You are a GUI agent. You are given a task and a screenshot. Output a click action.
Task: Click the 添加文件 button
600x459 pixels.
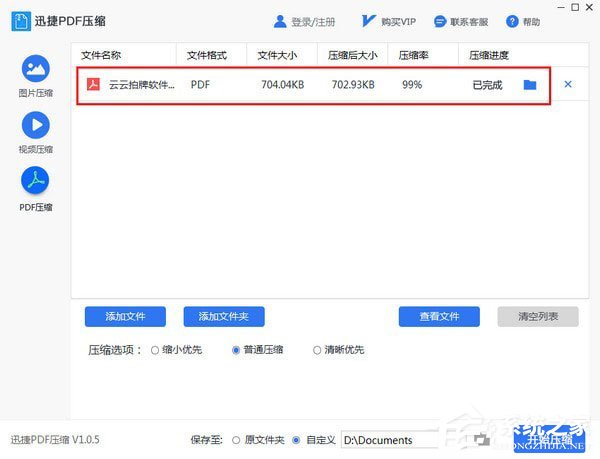click(x=125, y=317)
